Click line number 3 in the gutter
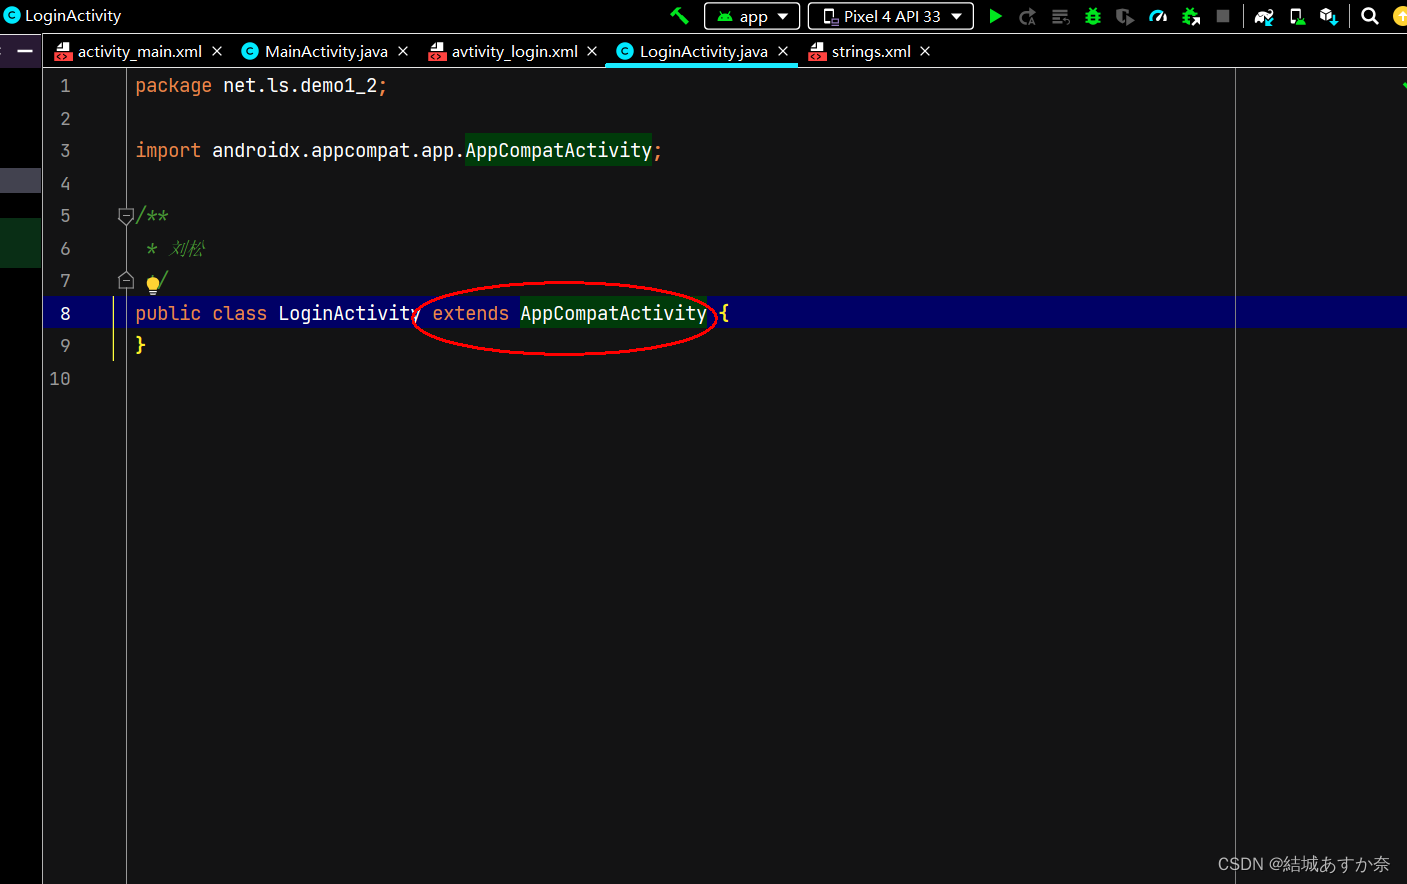 tap(65, 151)
